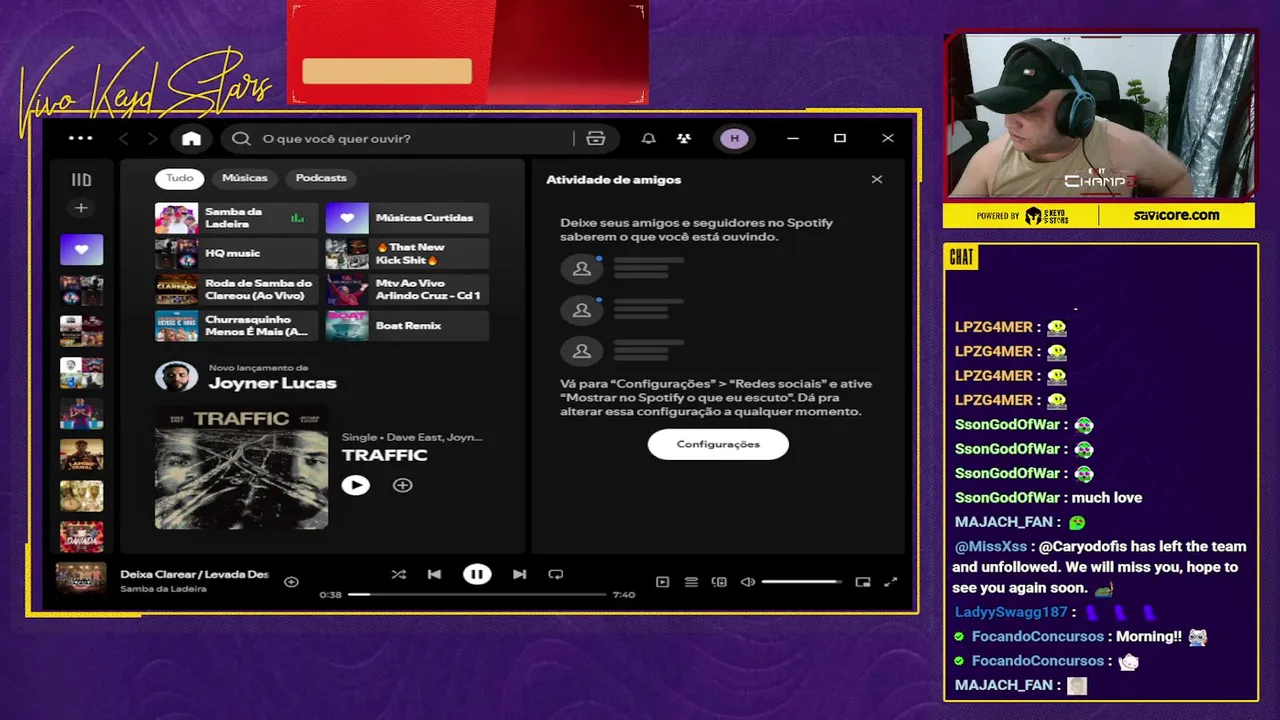
Task: Add TRAFFIC single to library
Action: point(402,485)
